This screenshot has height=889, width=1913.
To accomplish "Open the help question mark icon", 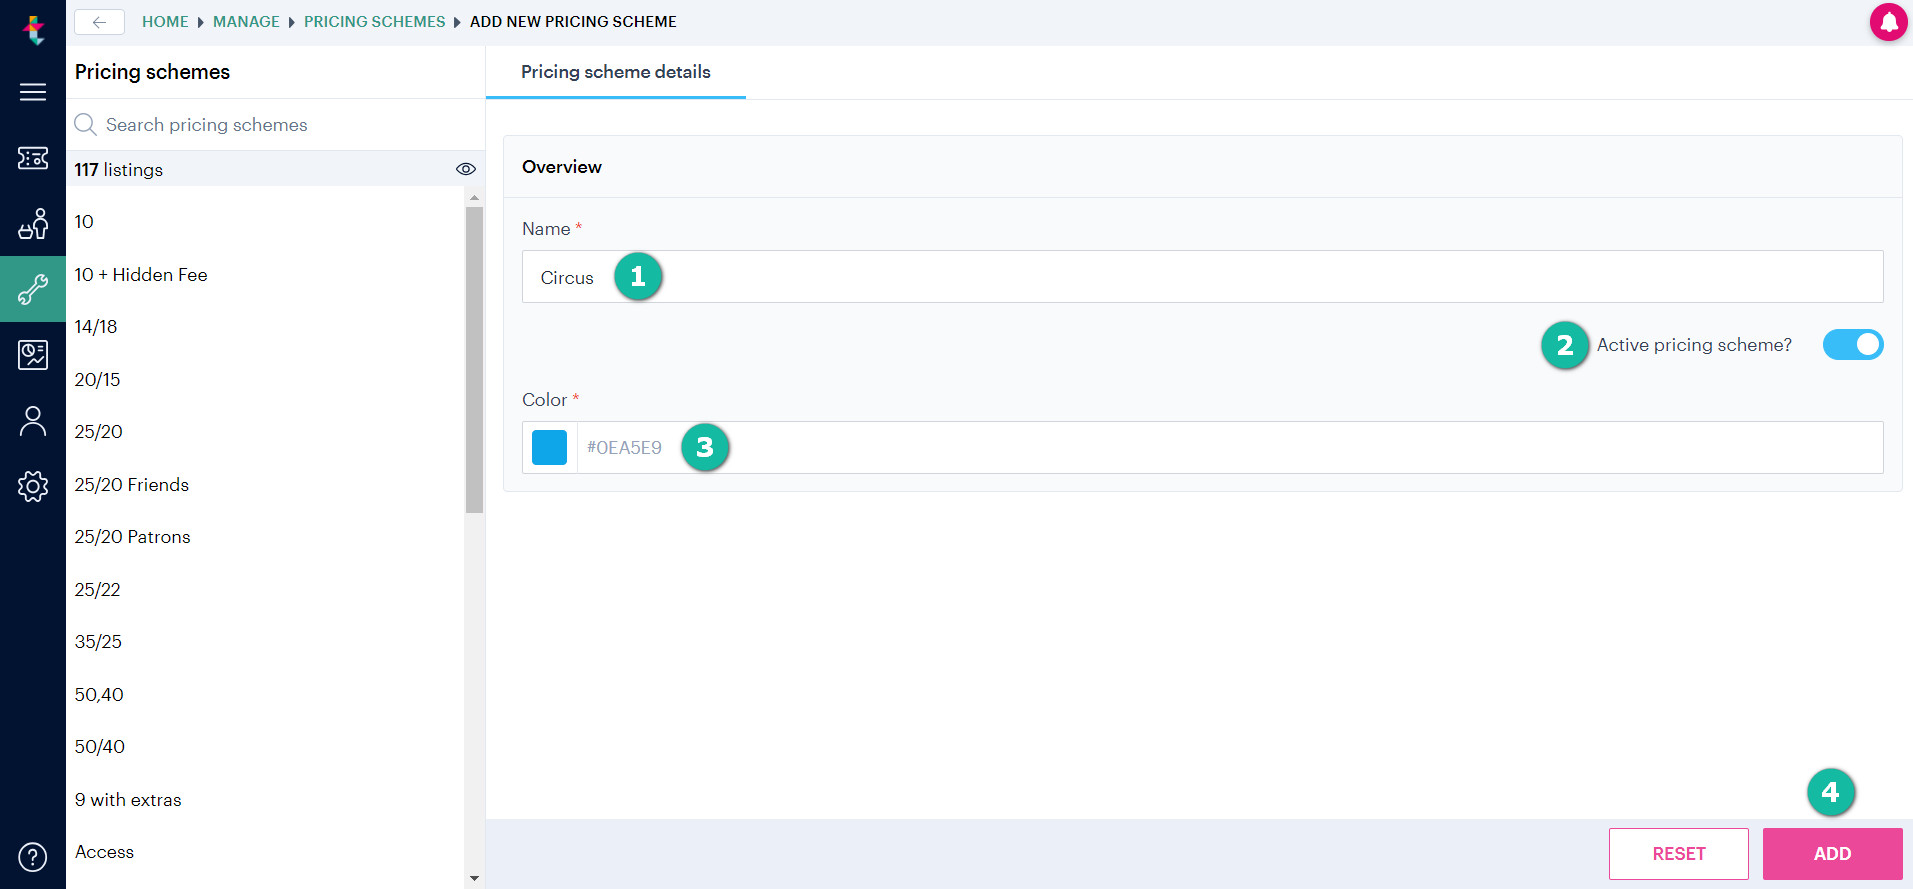I will pos(33,857).
